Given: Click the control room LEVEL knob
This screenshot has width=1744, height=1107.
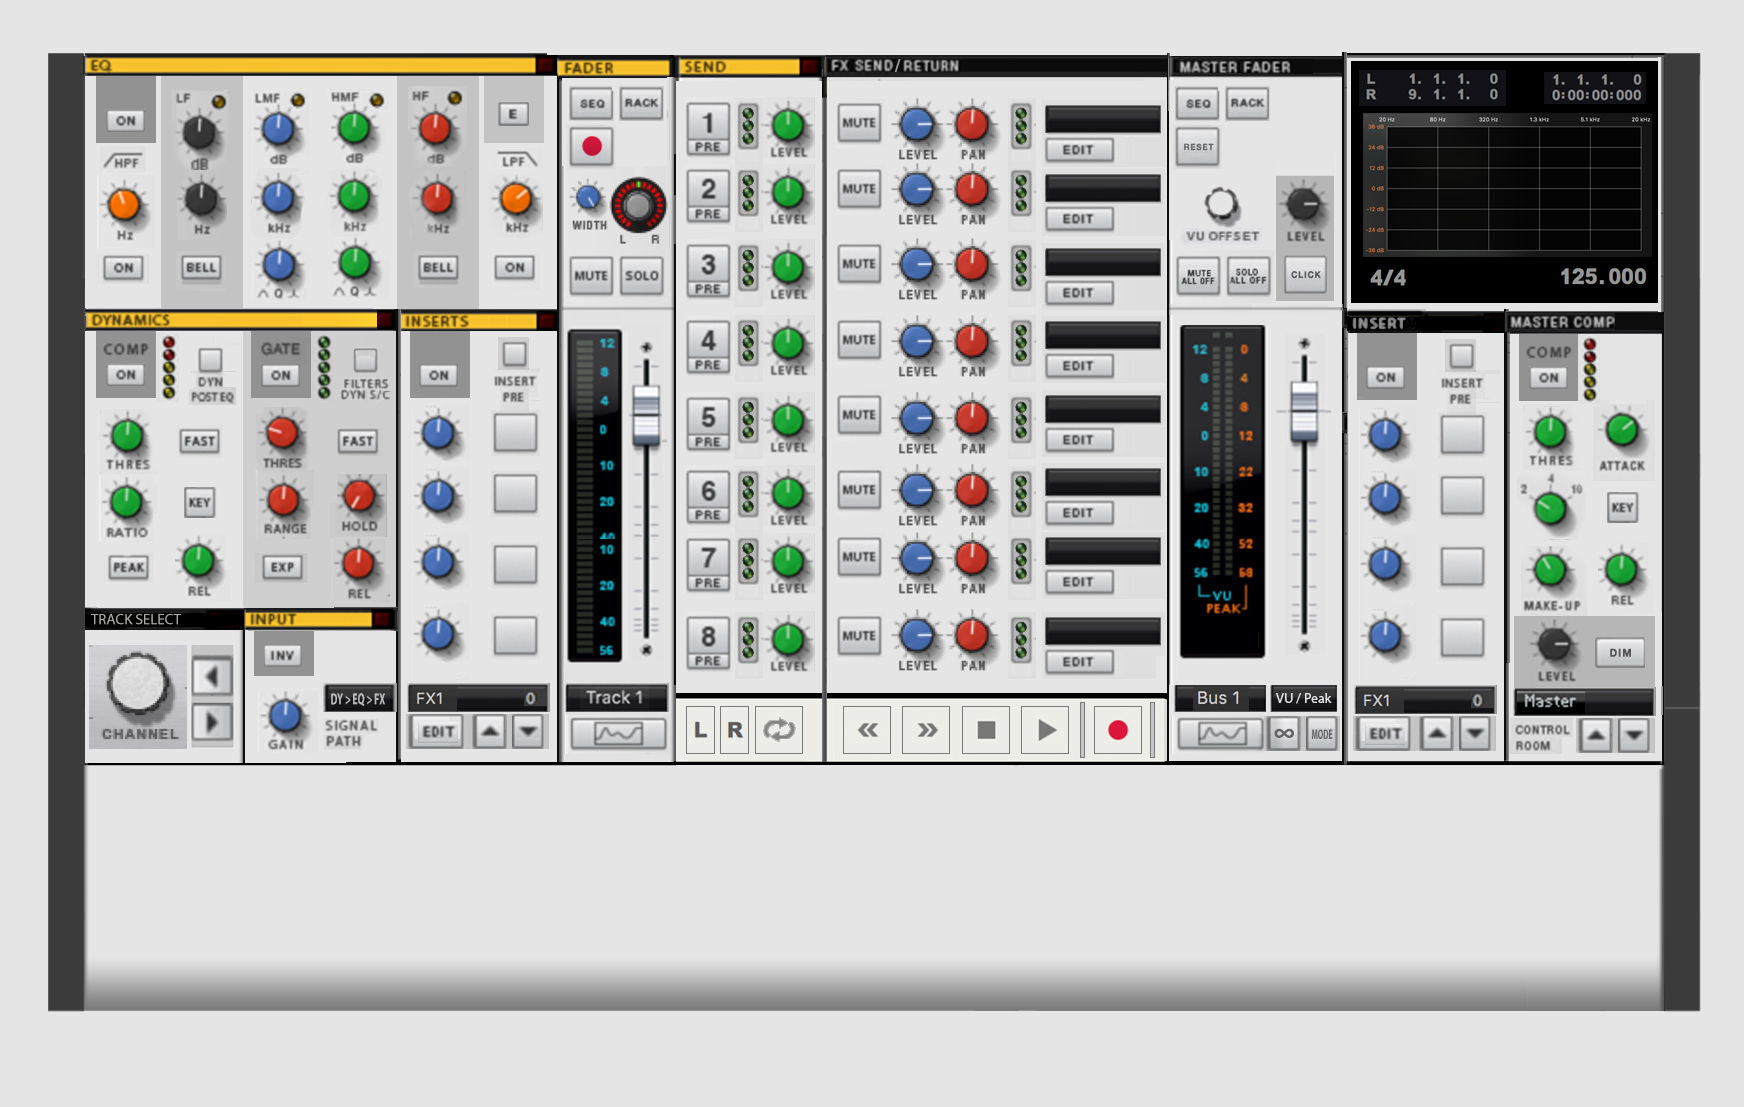Looking at the screenshot, I should tap(1555, 645).
